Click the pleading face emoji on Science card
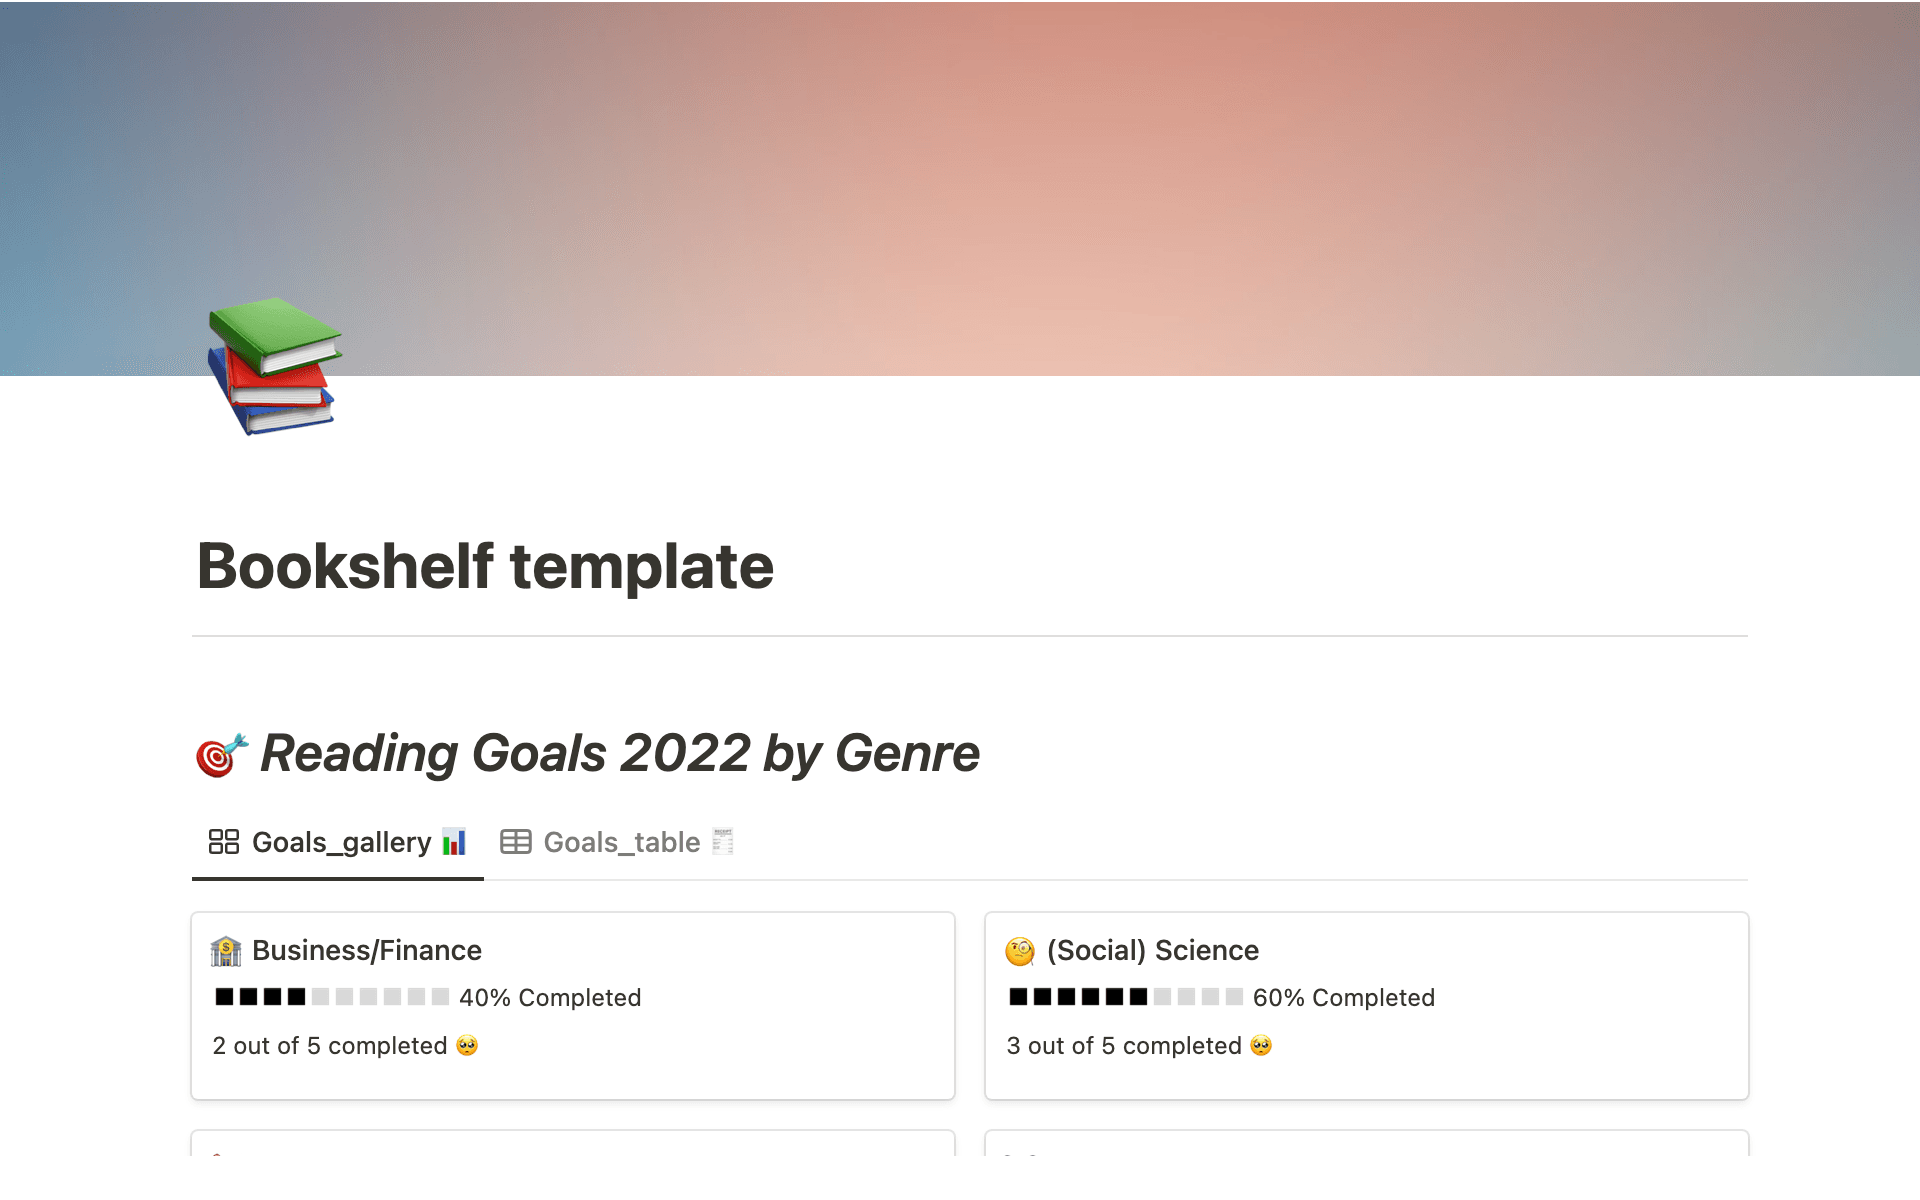Image resolution: width=1920 pixels, height=1200 pixels. [1261, 1045]
